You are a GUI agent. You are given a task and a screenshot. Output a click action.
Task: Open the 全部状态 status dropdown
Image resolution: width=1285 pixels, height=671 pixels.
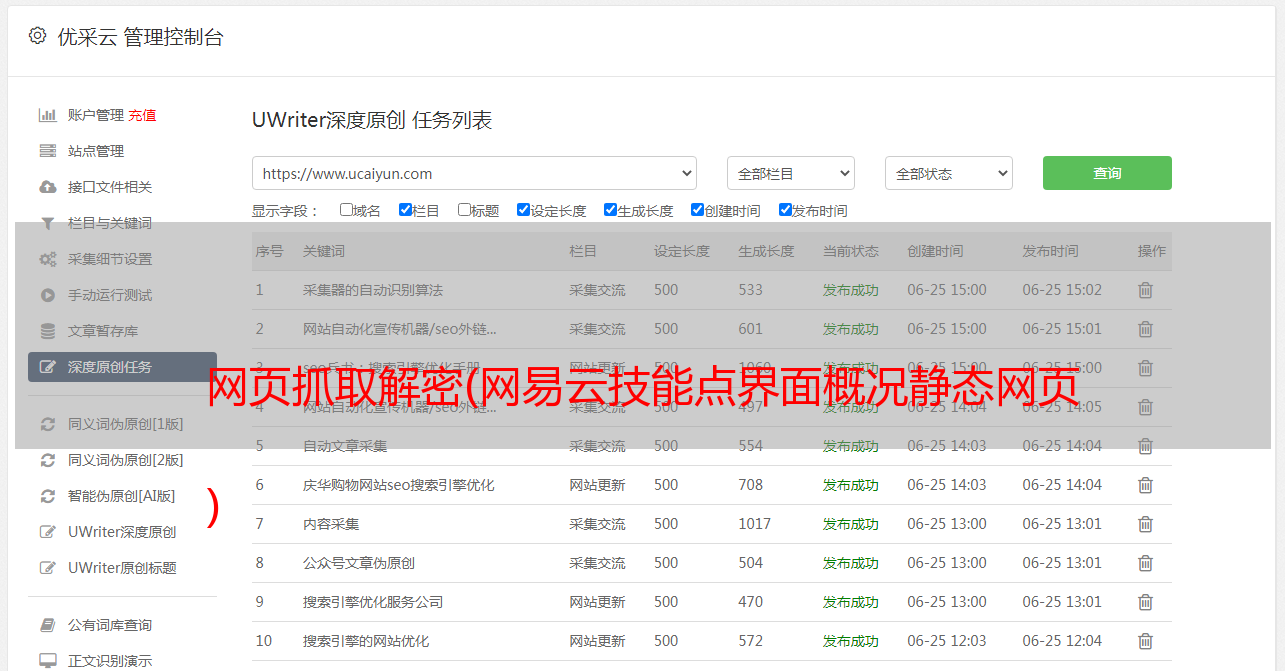(x=948, y=173)
